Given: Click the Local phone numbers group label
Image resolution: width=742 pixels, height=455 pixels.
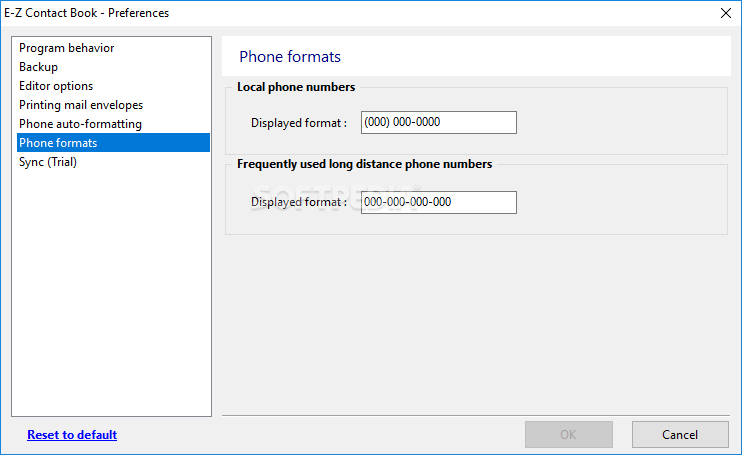Looking at the screenshot, I should click(296, 87).
